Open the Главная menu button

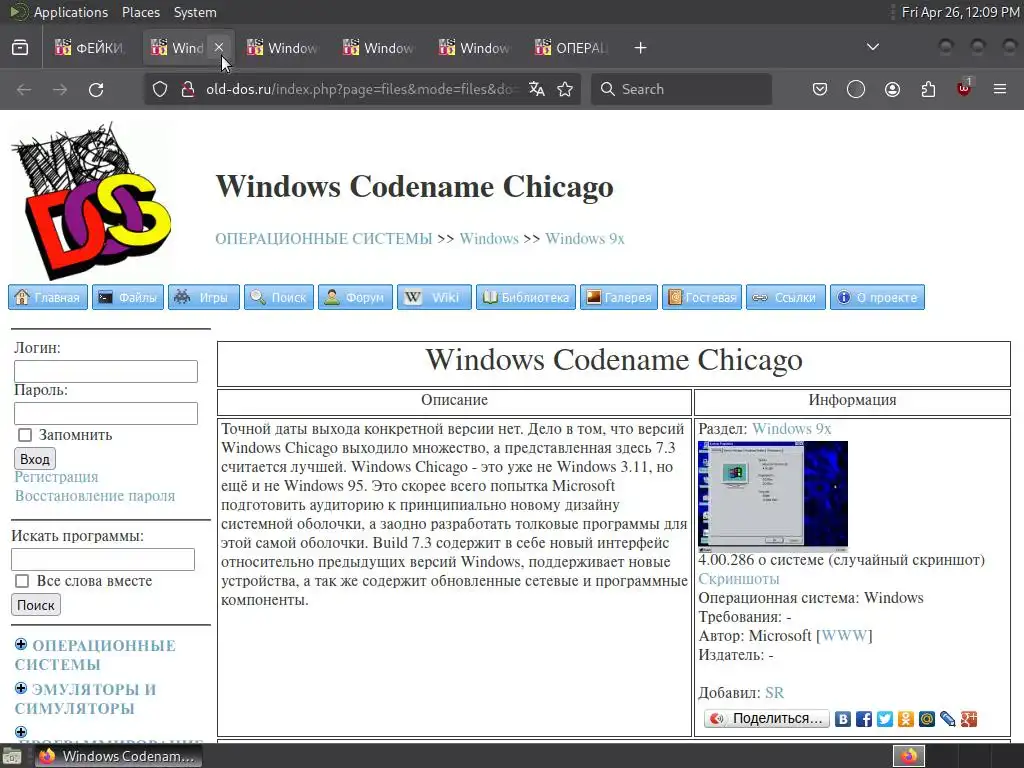pyautogui.click(x=48, y=297)
